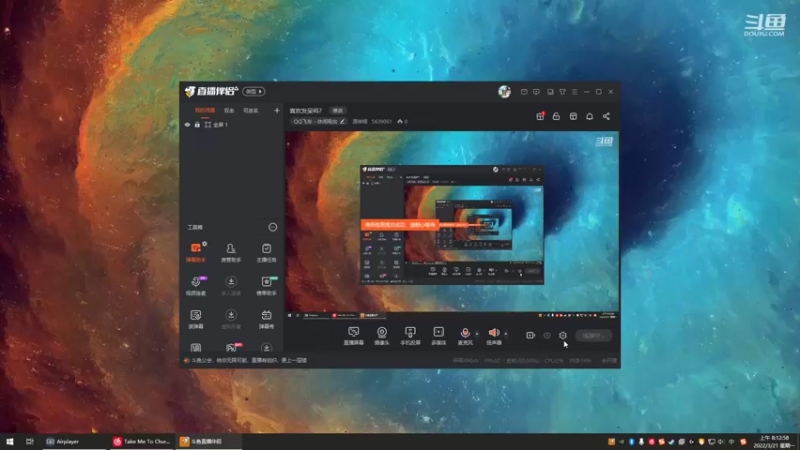
Task: Click the orange speaker icon
Action: [494, 333]
